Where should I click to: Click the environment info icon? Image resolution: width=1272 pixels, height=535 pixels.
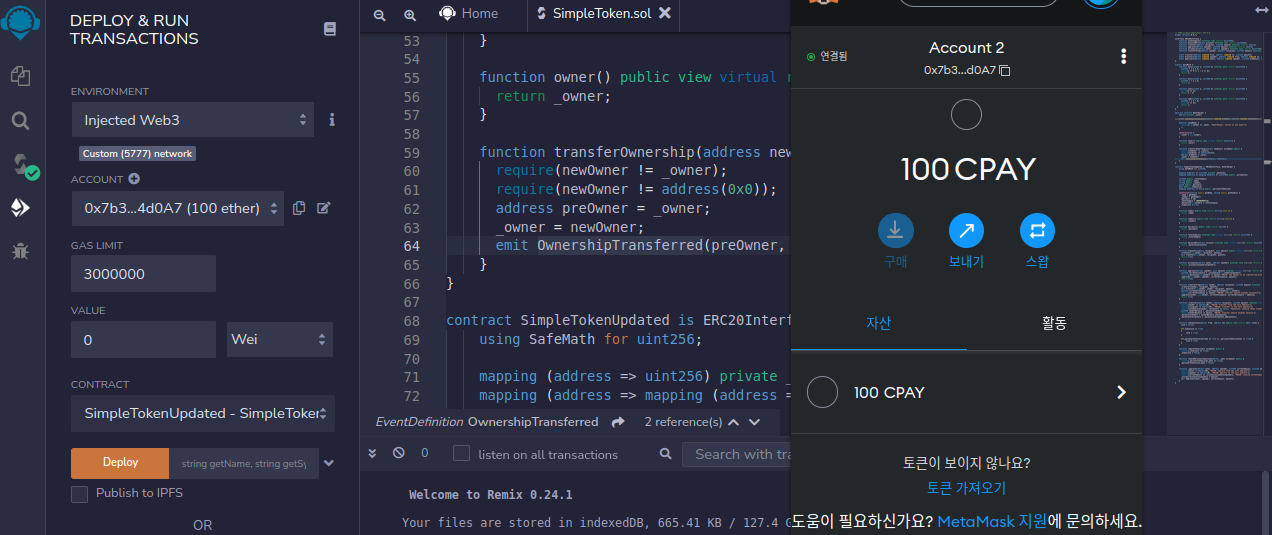[x=332, y=119]
